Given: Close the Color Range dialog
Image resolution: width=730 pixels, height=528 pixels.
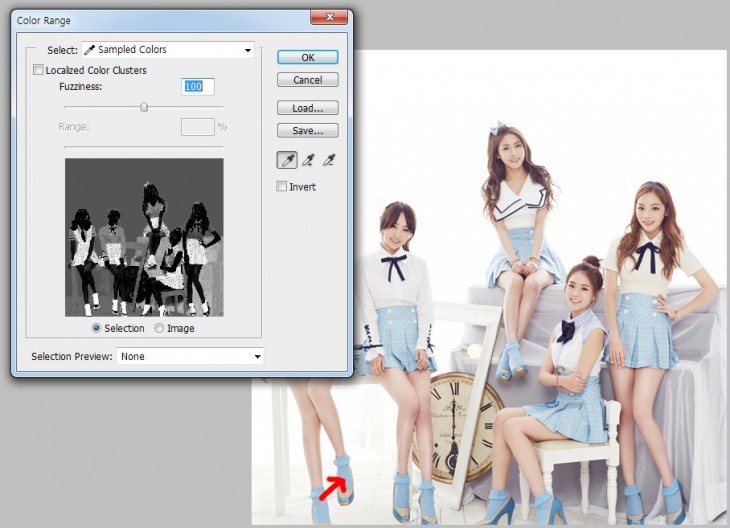Looking at the screenshot, I should pos(328,16).
